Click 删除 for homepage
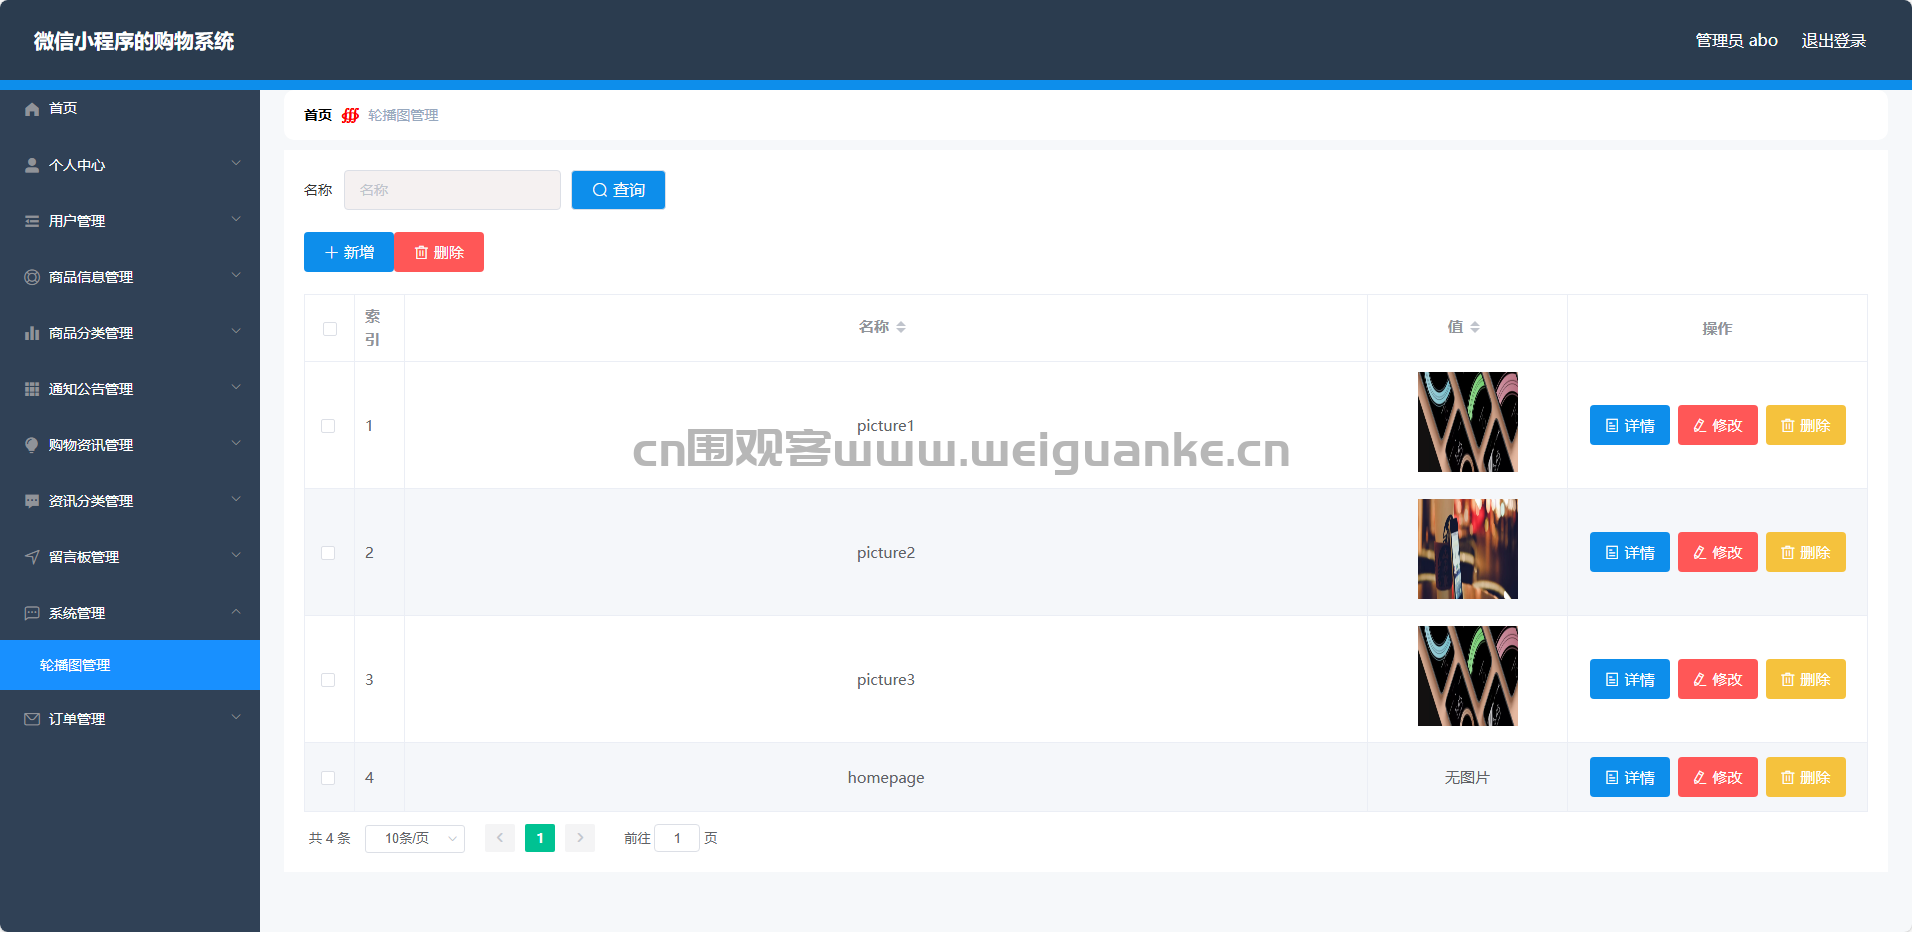1912x932 pixels. click(1806, 777)
